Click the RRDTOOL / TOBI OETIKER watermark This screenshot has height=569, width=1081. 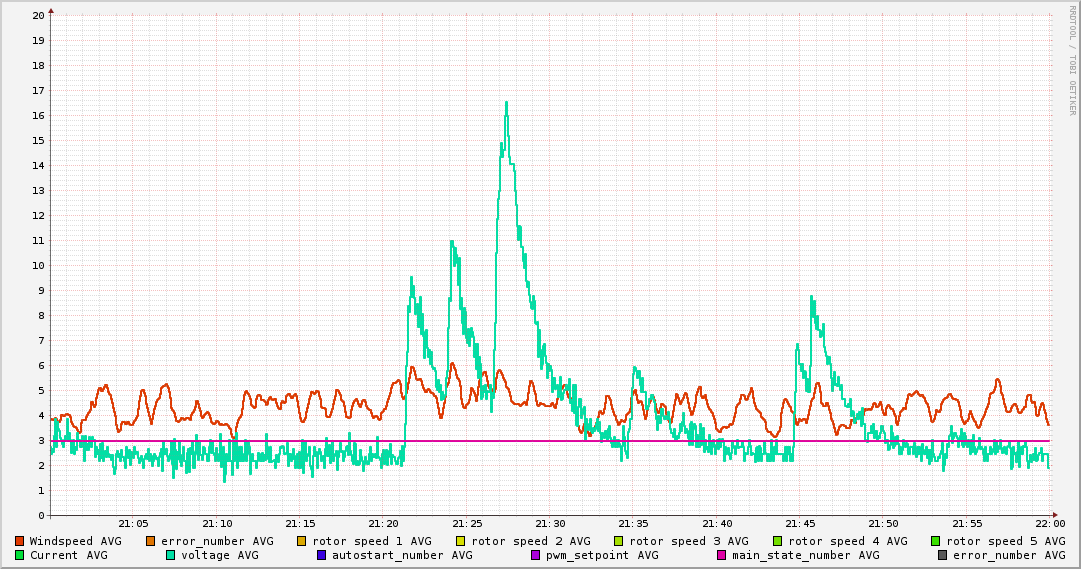tap(1072, 60)
